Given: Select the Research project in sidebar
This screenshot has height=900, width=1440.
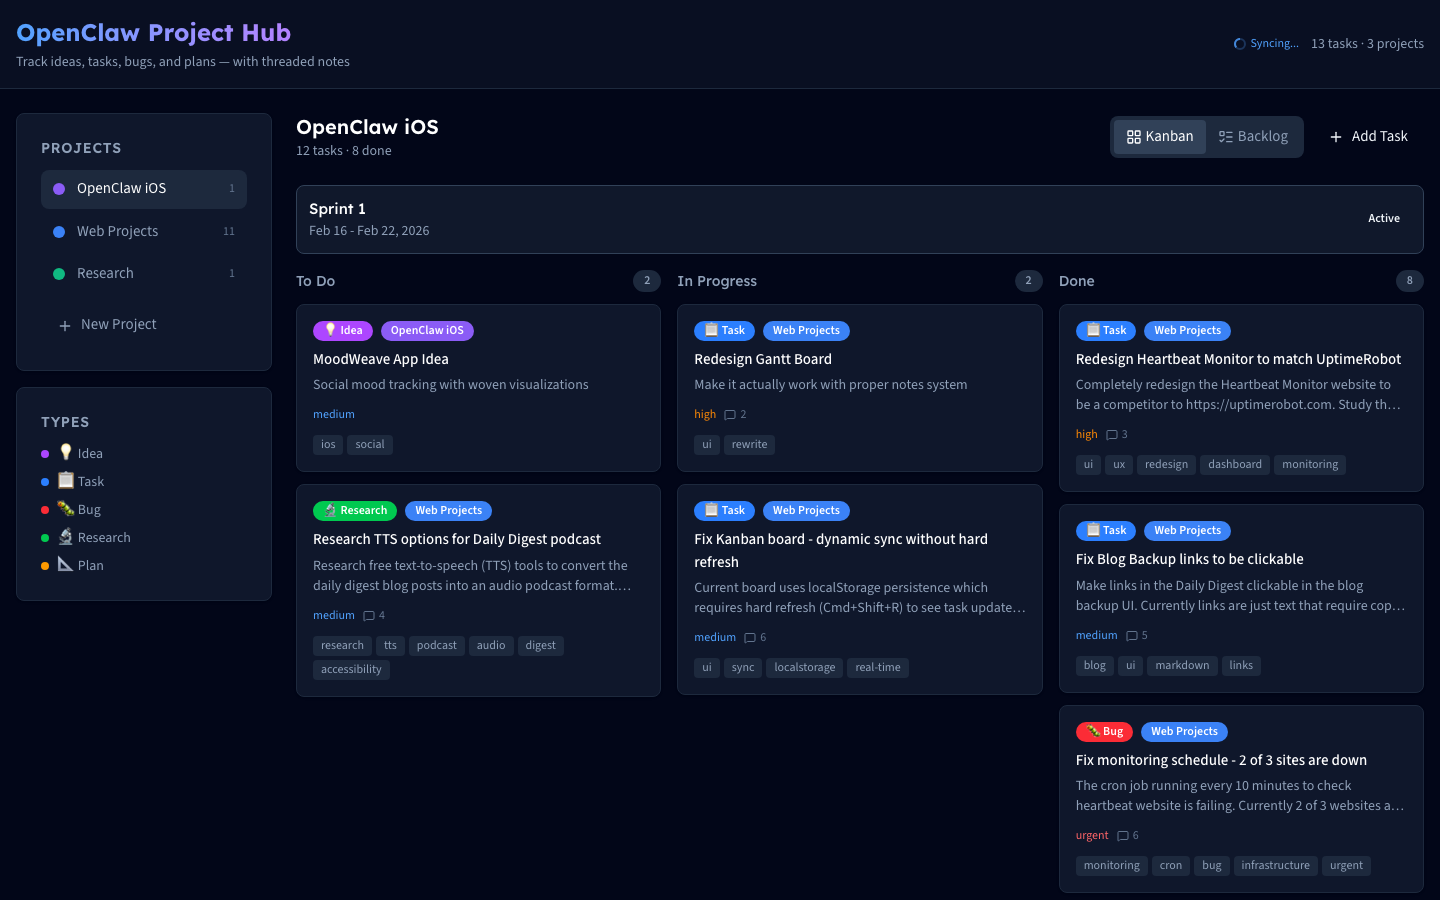Looking at the screenshot, I should coord(105,273).
